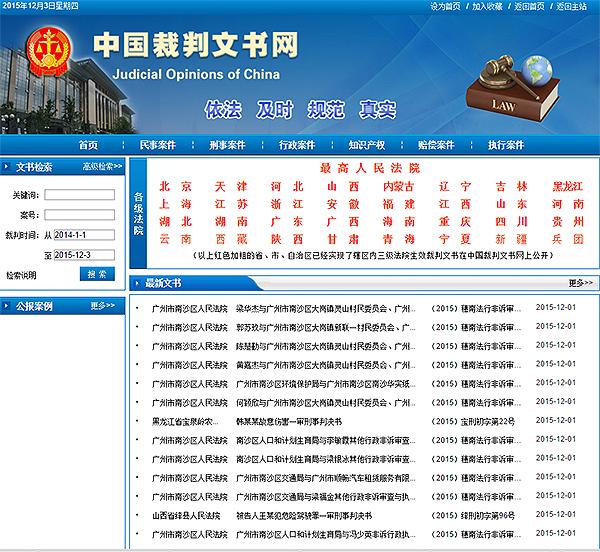Click the 搜索 search button
Image resolution: width=600 pixels, height=552 pixels.
point(97,274)
